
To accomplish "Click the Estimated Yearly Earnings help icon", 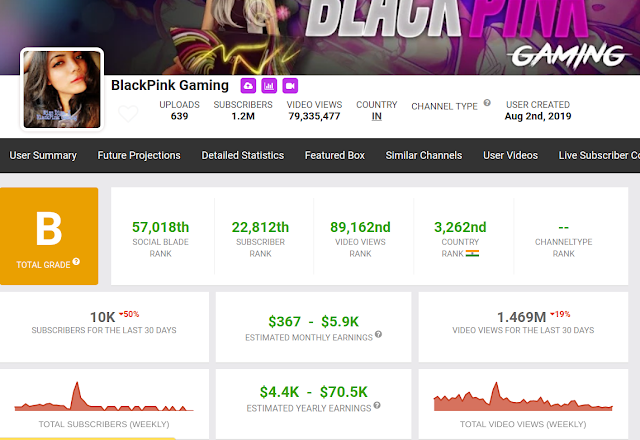I will 377,405.
